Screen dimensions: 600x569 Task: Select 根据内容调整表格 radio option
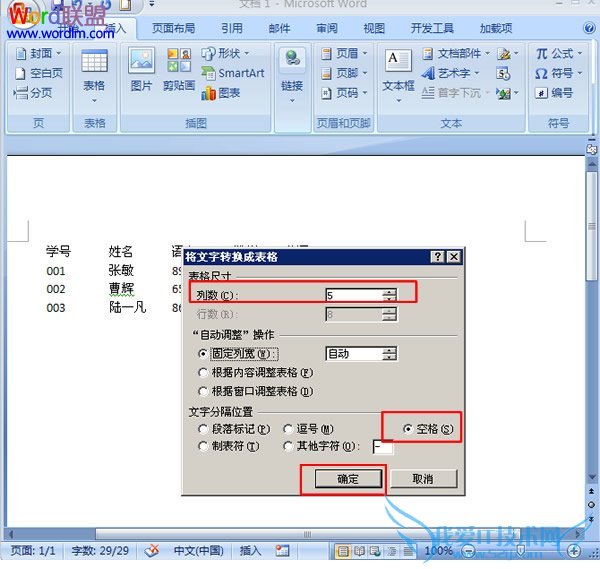coord(255,372)
